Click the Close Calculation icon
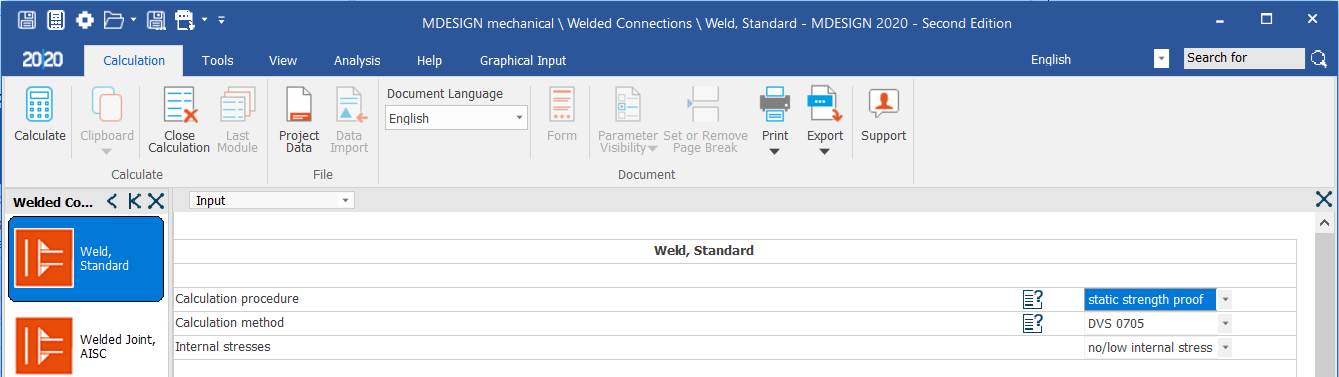 coord(179,120)
